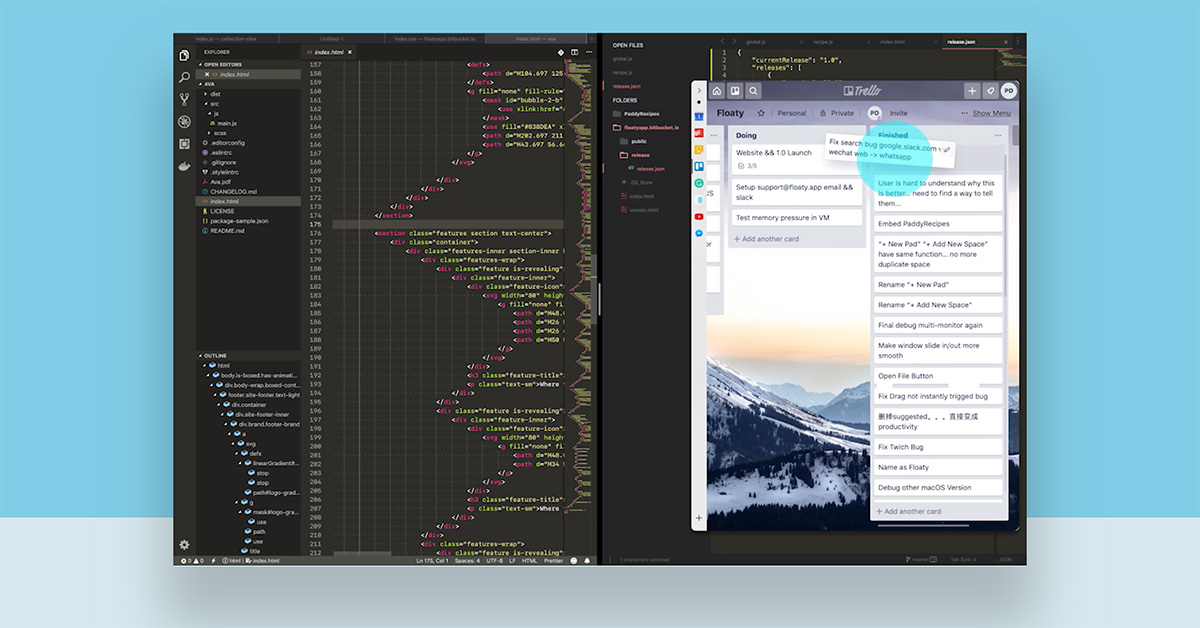Open CHANGELOG.md in explorer

pos(233,191)
